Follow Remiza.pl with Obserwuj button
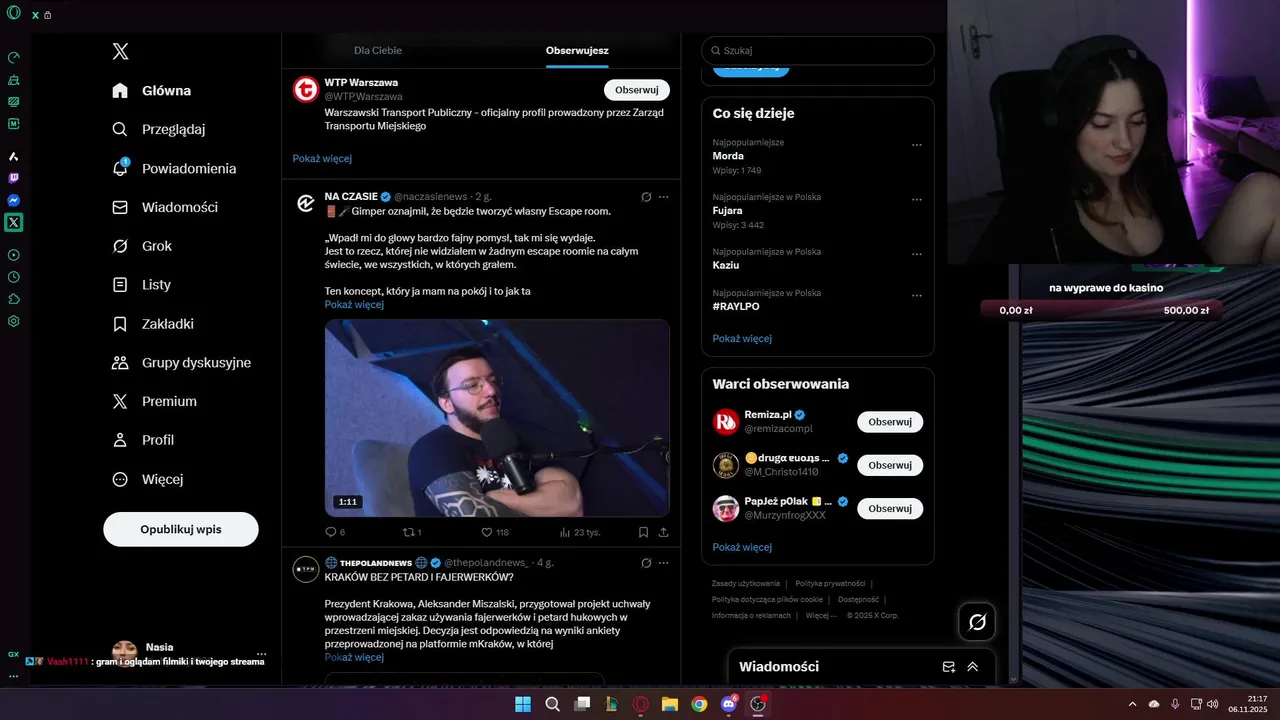 tap(890, 422)
